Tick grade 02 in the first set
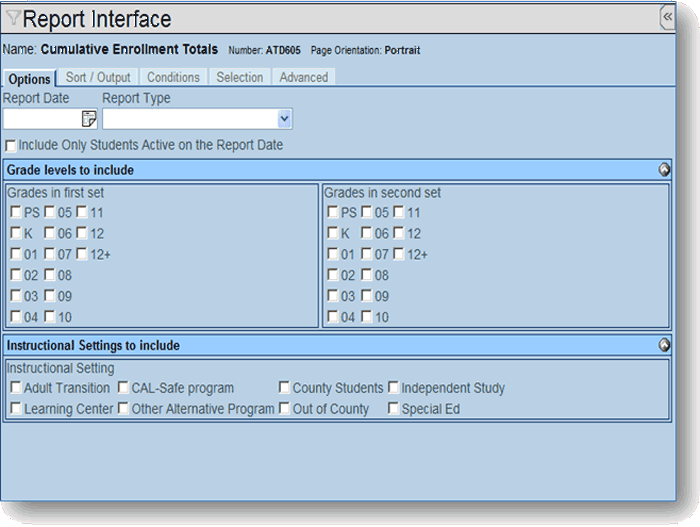Screen dimensions: 700x527 pos(16,275)
